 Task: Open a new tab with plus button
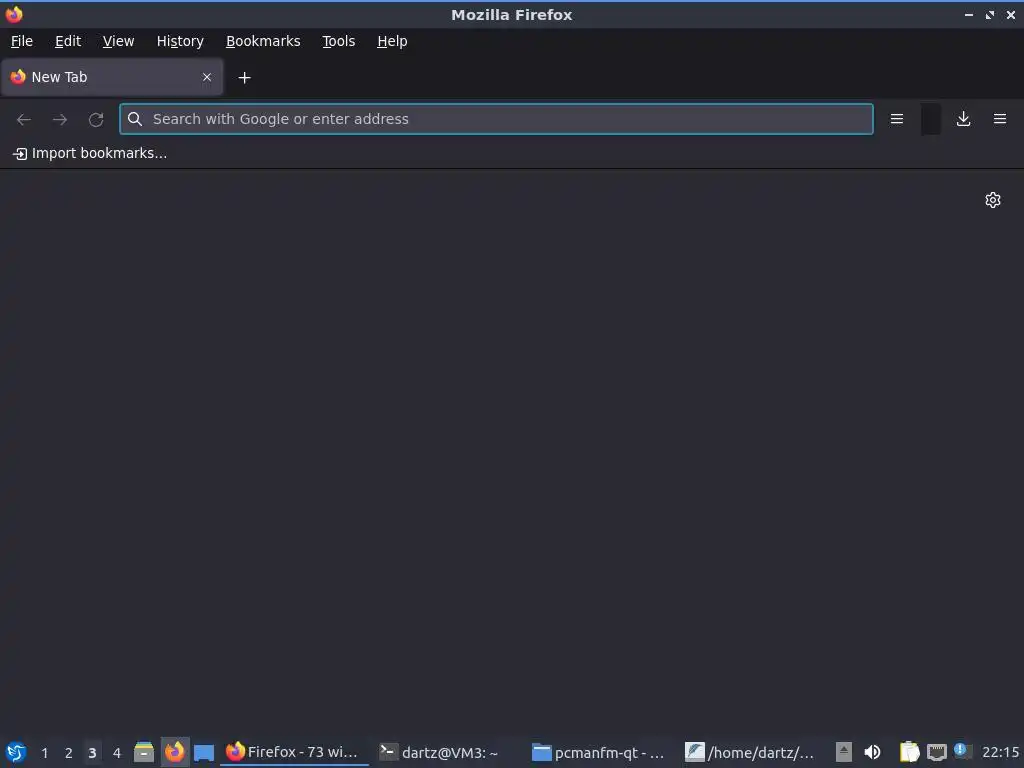[244, 78]
